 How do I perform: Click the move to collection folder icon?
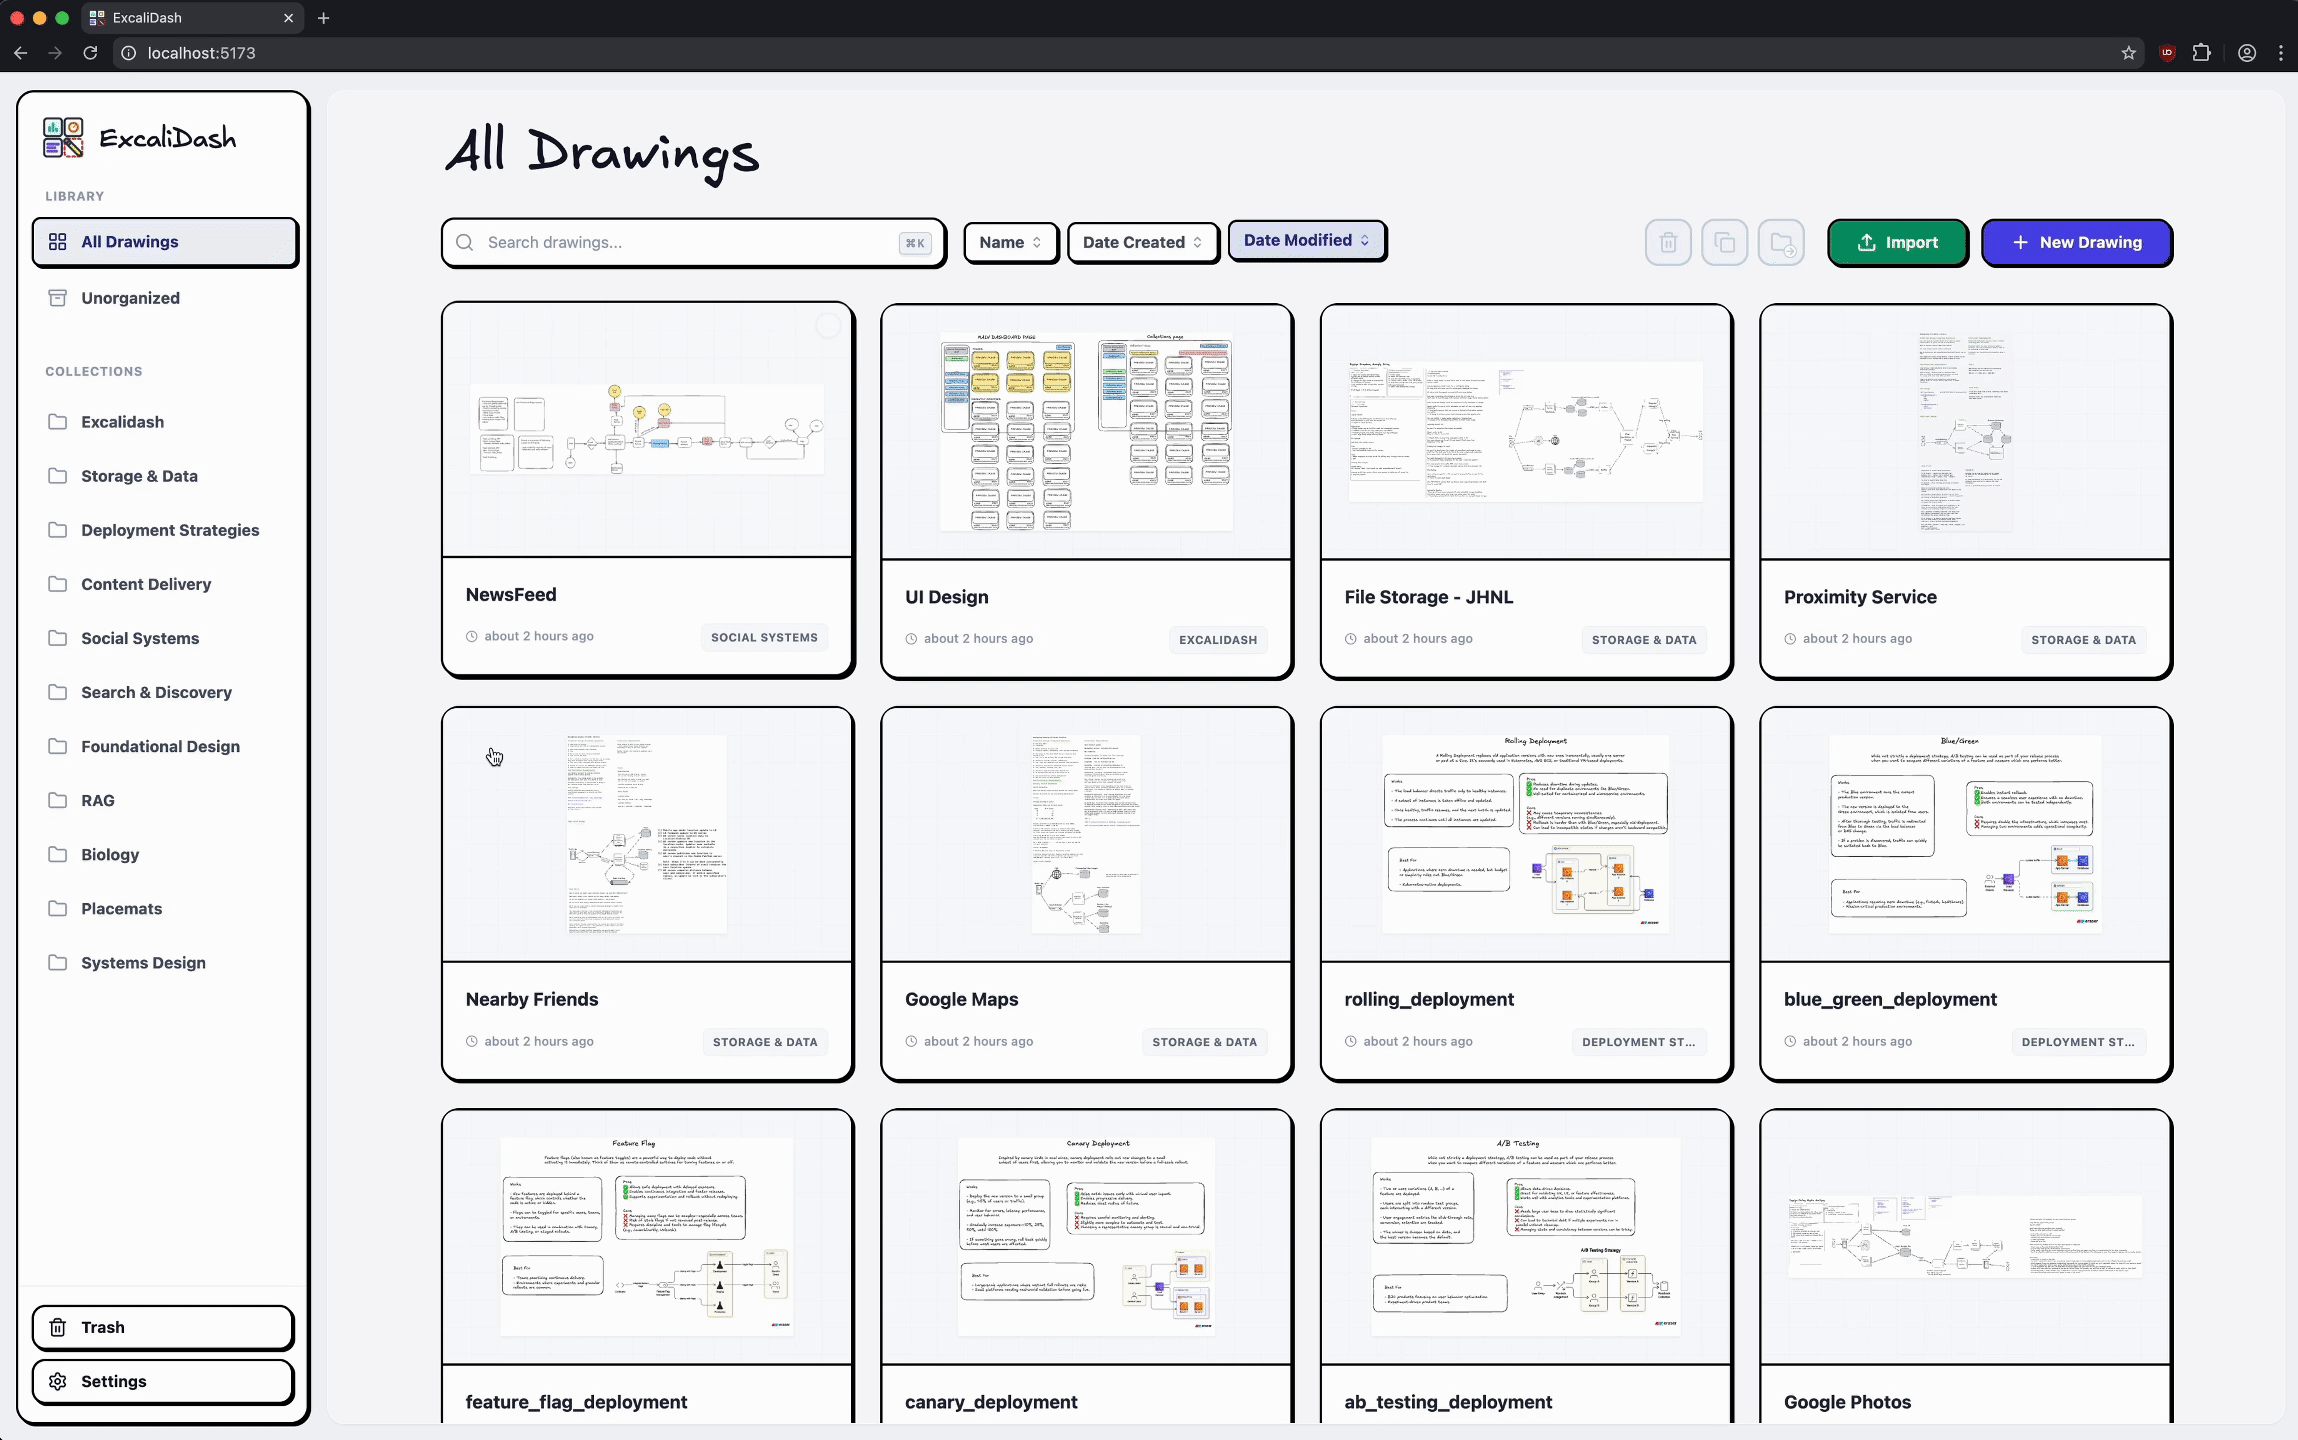tap(1781, 243)
